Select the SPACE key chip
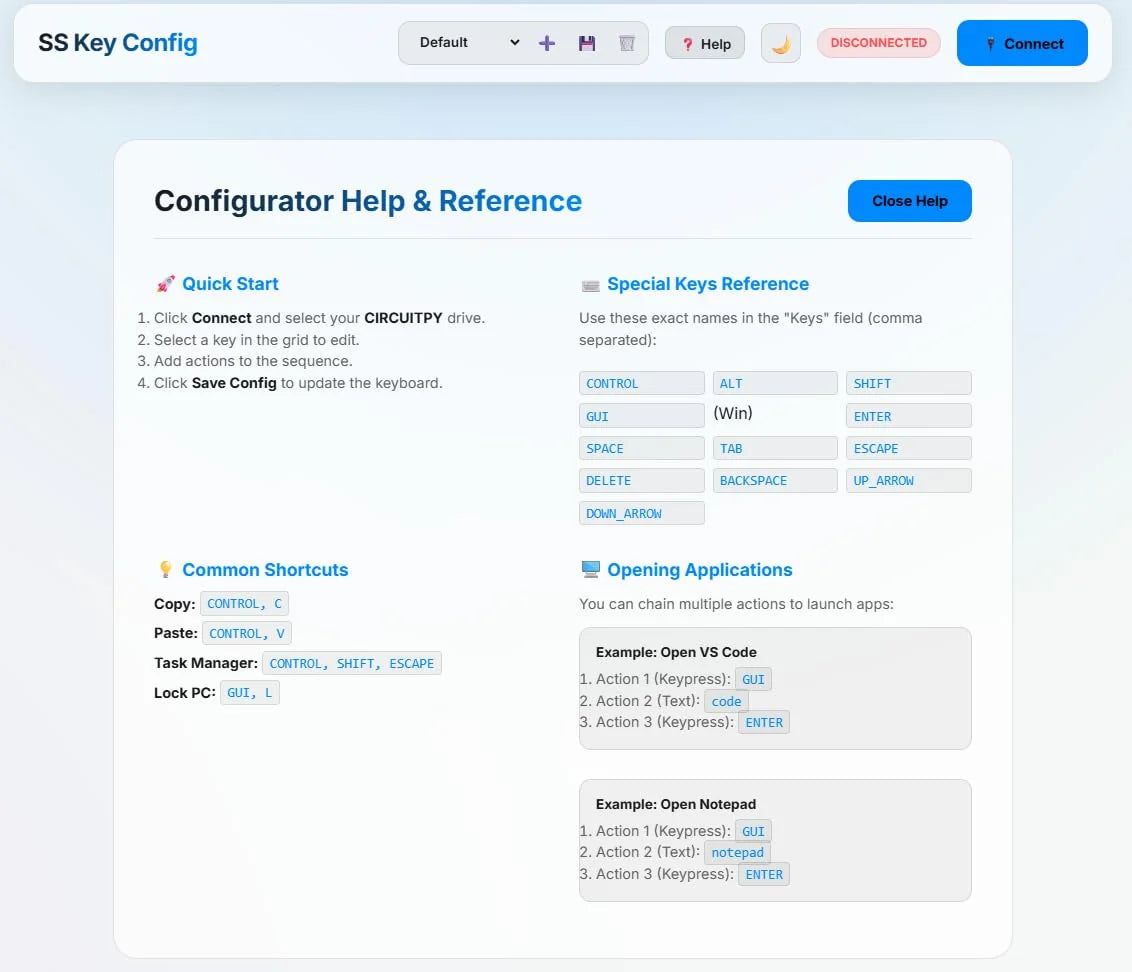 641,448
